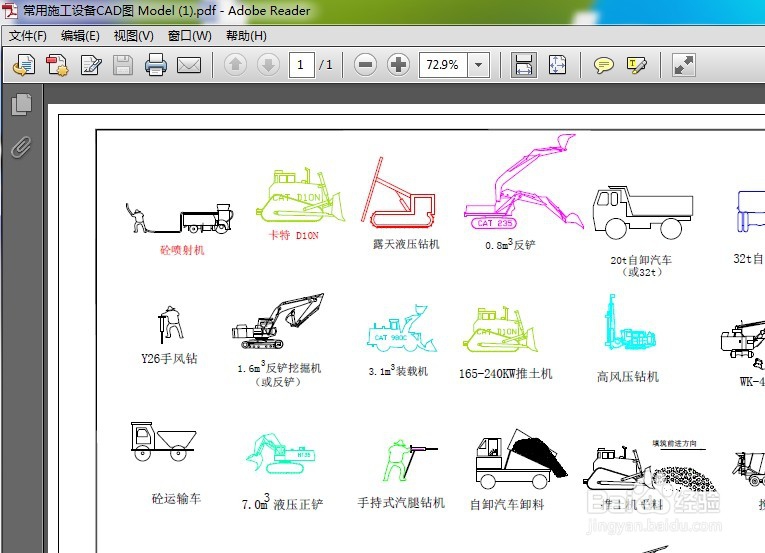Zoom out with minus button
This screenshot has height=553, width=765.
(x=365, y=64)
